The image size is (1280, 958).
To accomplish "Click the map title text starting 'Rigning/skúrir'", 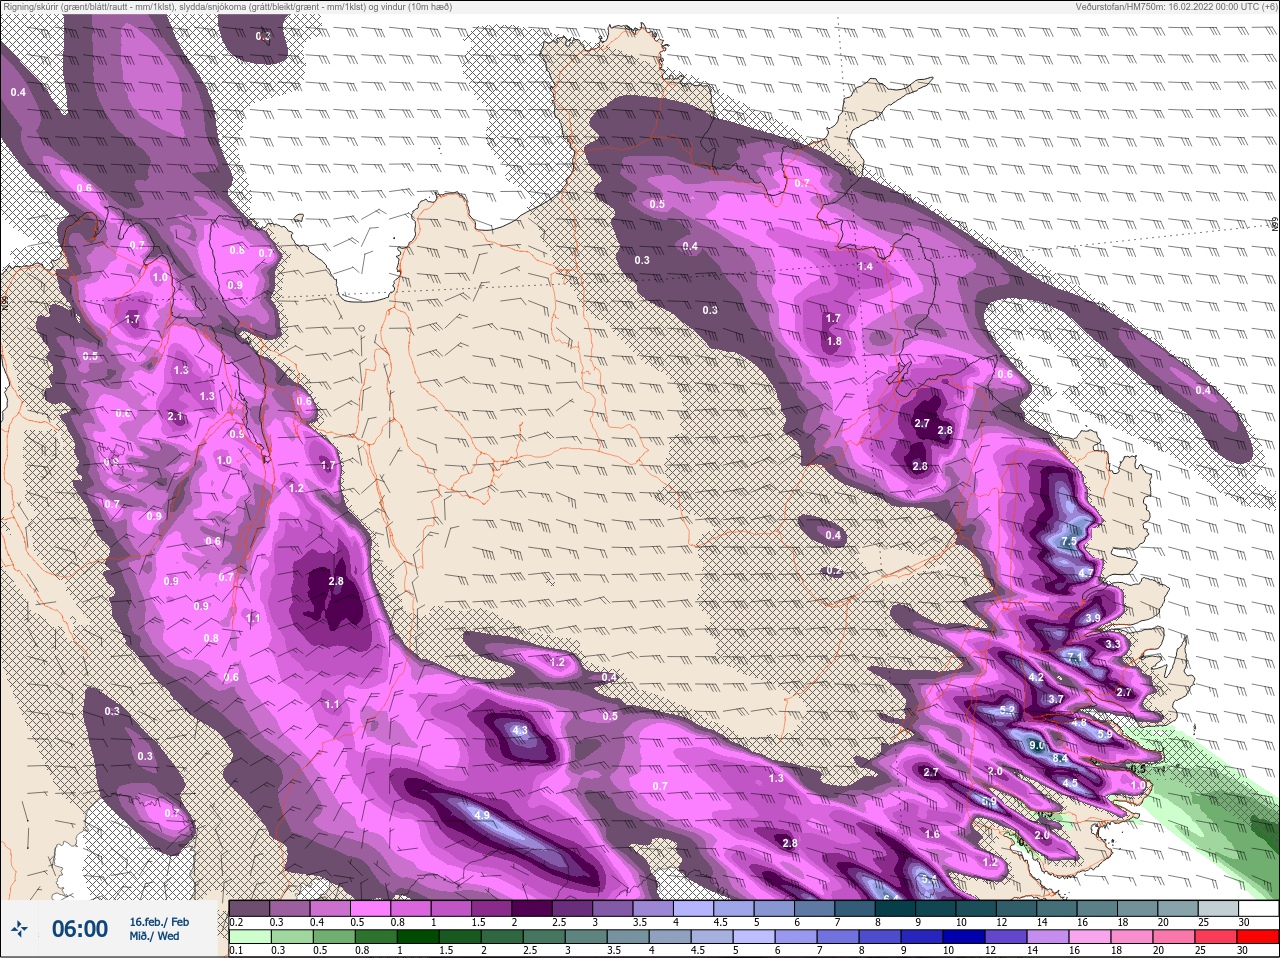I will [x=227, y=6].
